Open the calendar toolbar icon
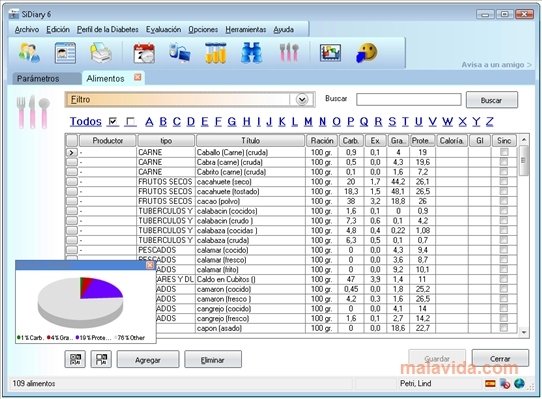 144,53
